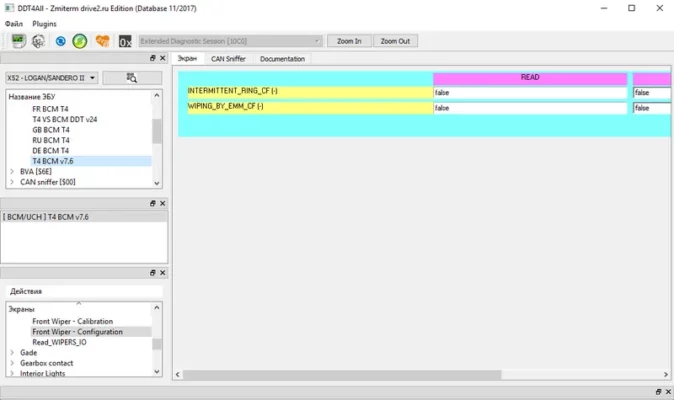Open the Read_WIPERS_IO screen

pos(59,342)
